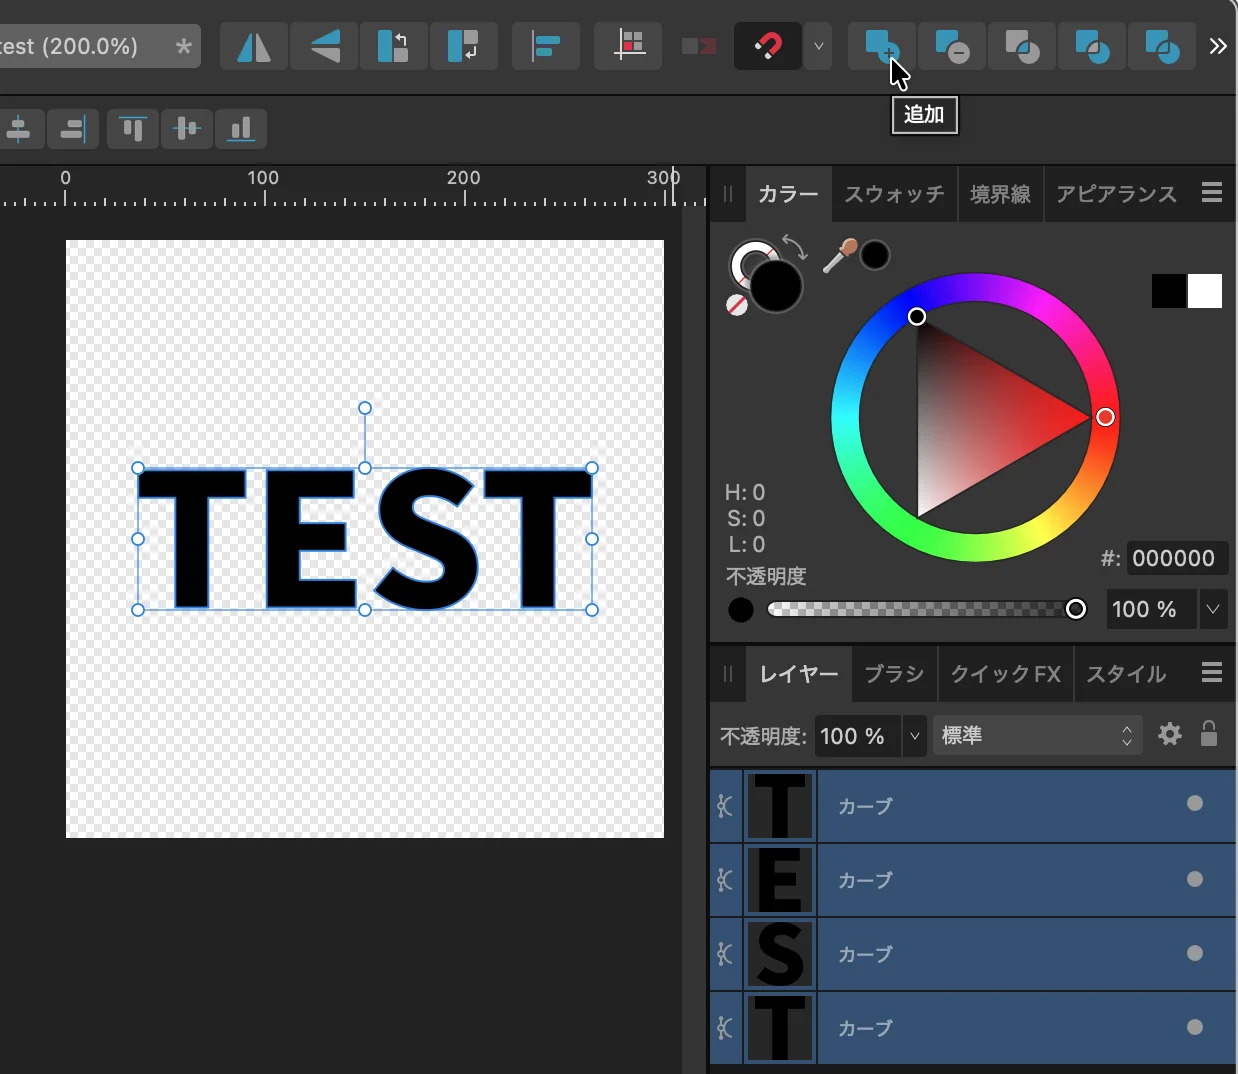
Task: Switch to the レイヤー tab
Action: 799,674
